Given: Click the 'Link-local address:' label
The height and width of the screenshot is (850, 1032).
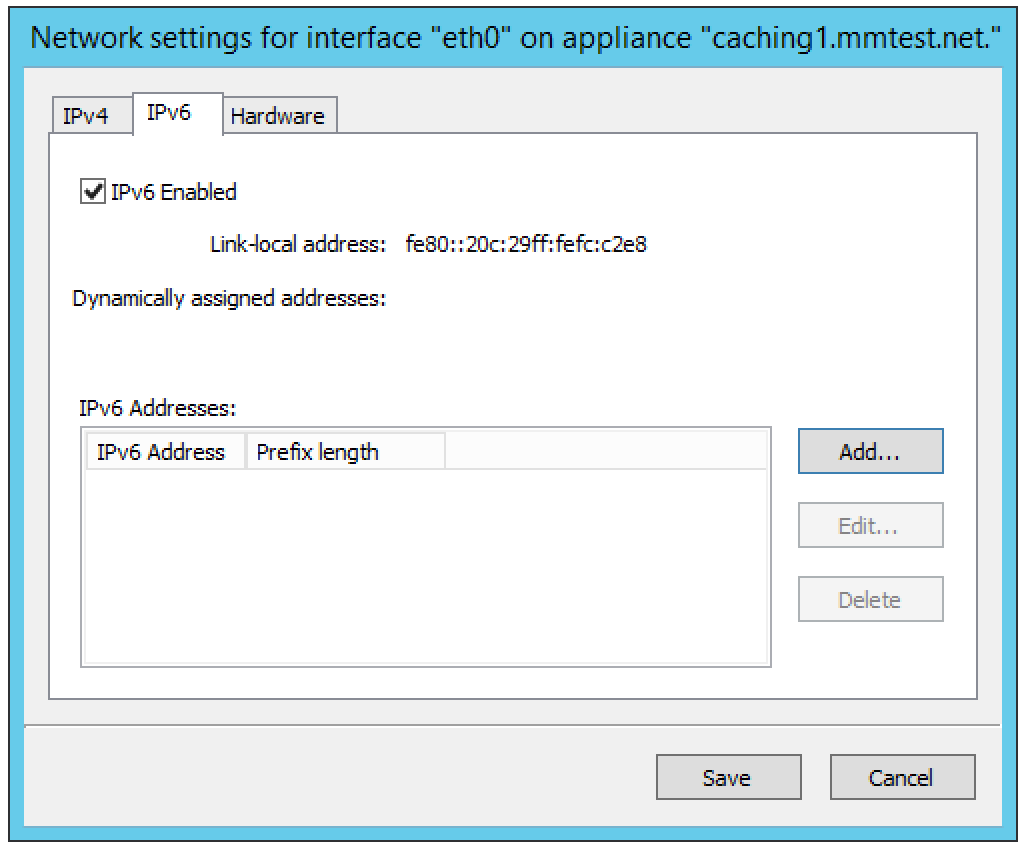Looking at the screenshot, I should coord(297,244).
